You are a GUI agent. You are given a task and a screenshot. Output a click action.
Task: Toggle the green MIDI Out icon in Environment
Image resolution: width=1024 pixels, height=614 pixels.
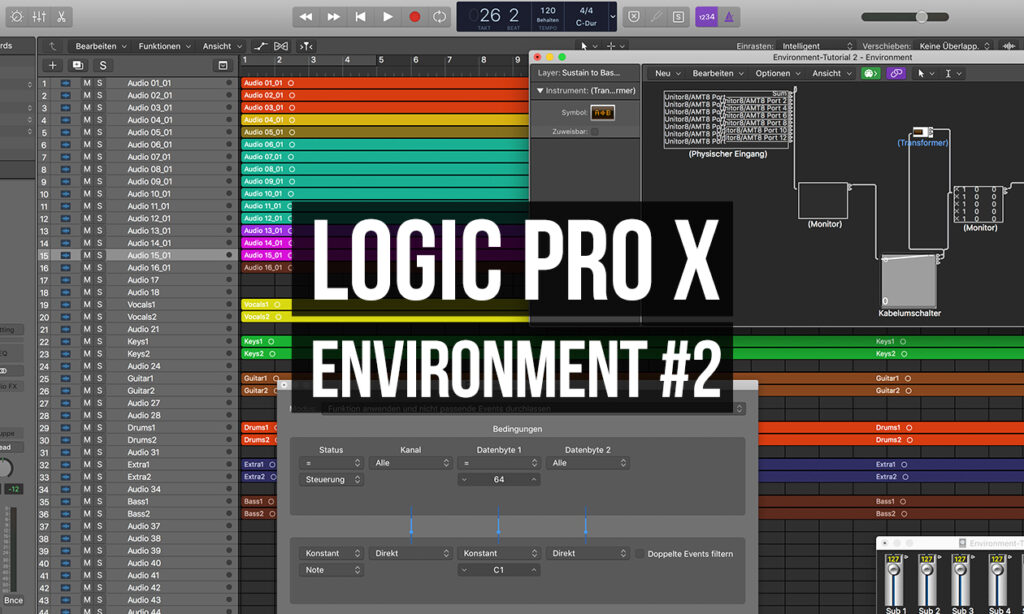[871, 74]
